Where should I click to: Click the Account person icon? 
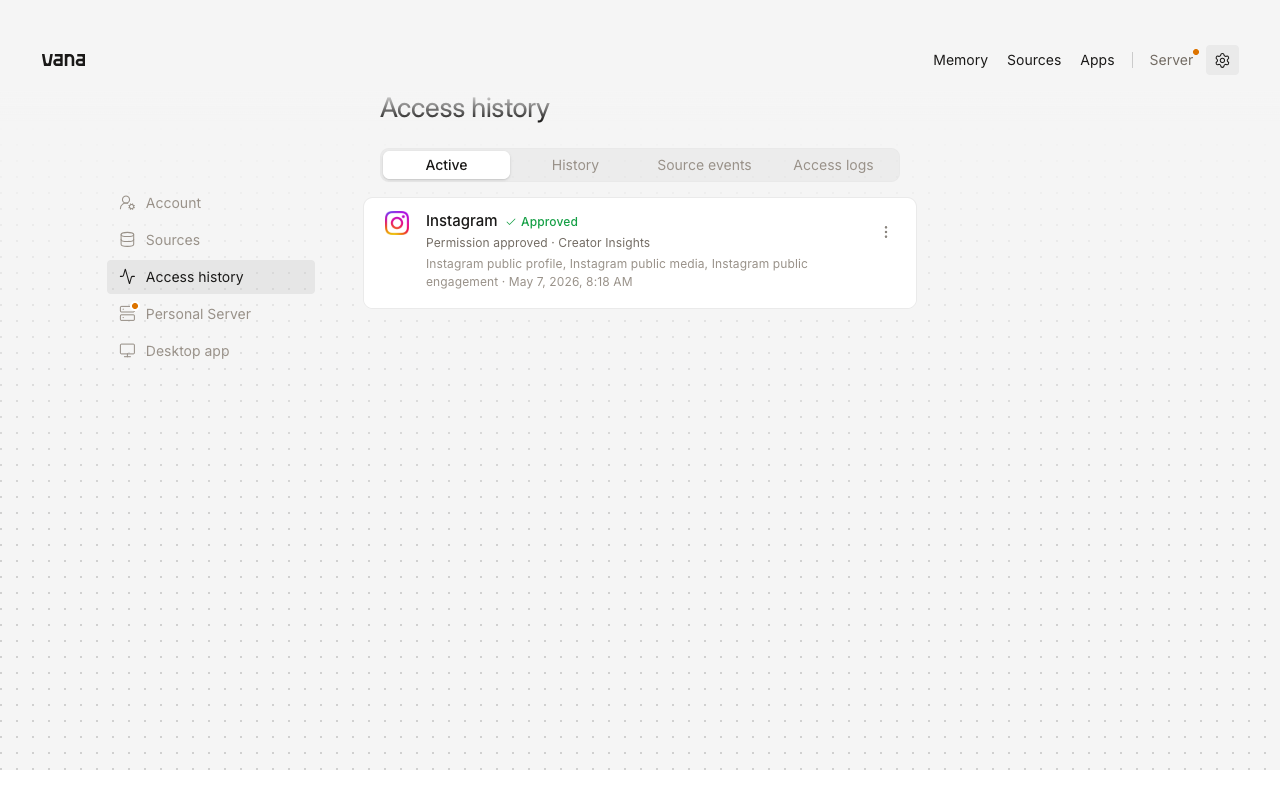[x=127, y=203]
